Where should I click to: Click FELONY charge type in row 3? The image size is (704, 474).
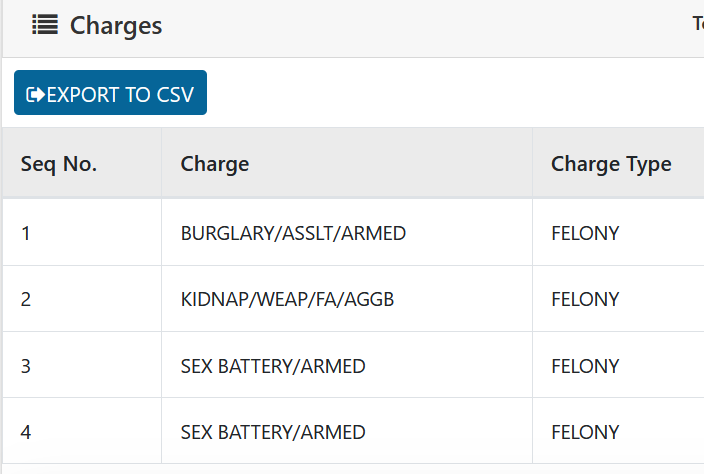[585, 366]
